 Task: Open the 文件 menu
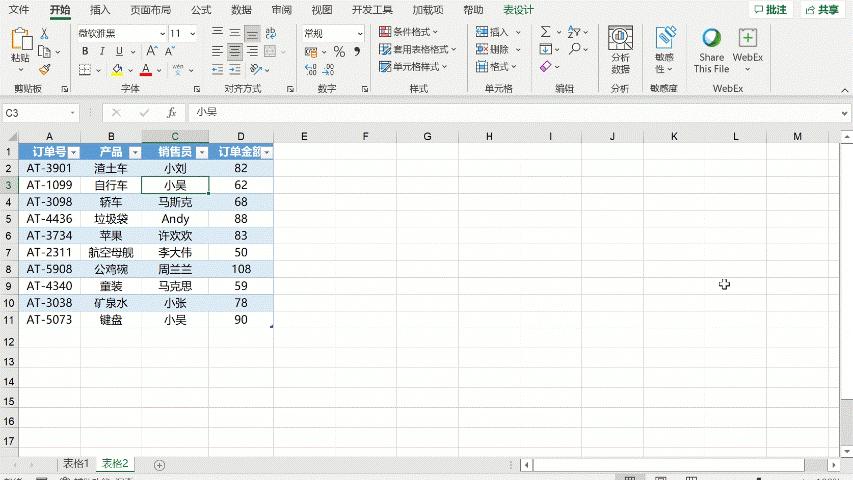click(x=19, y=10)
